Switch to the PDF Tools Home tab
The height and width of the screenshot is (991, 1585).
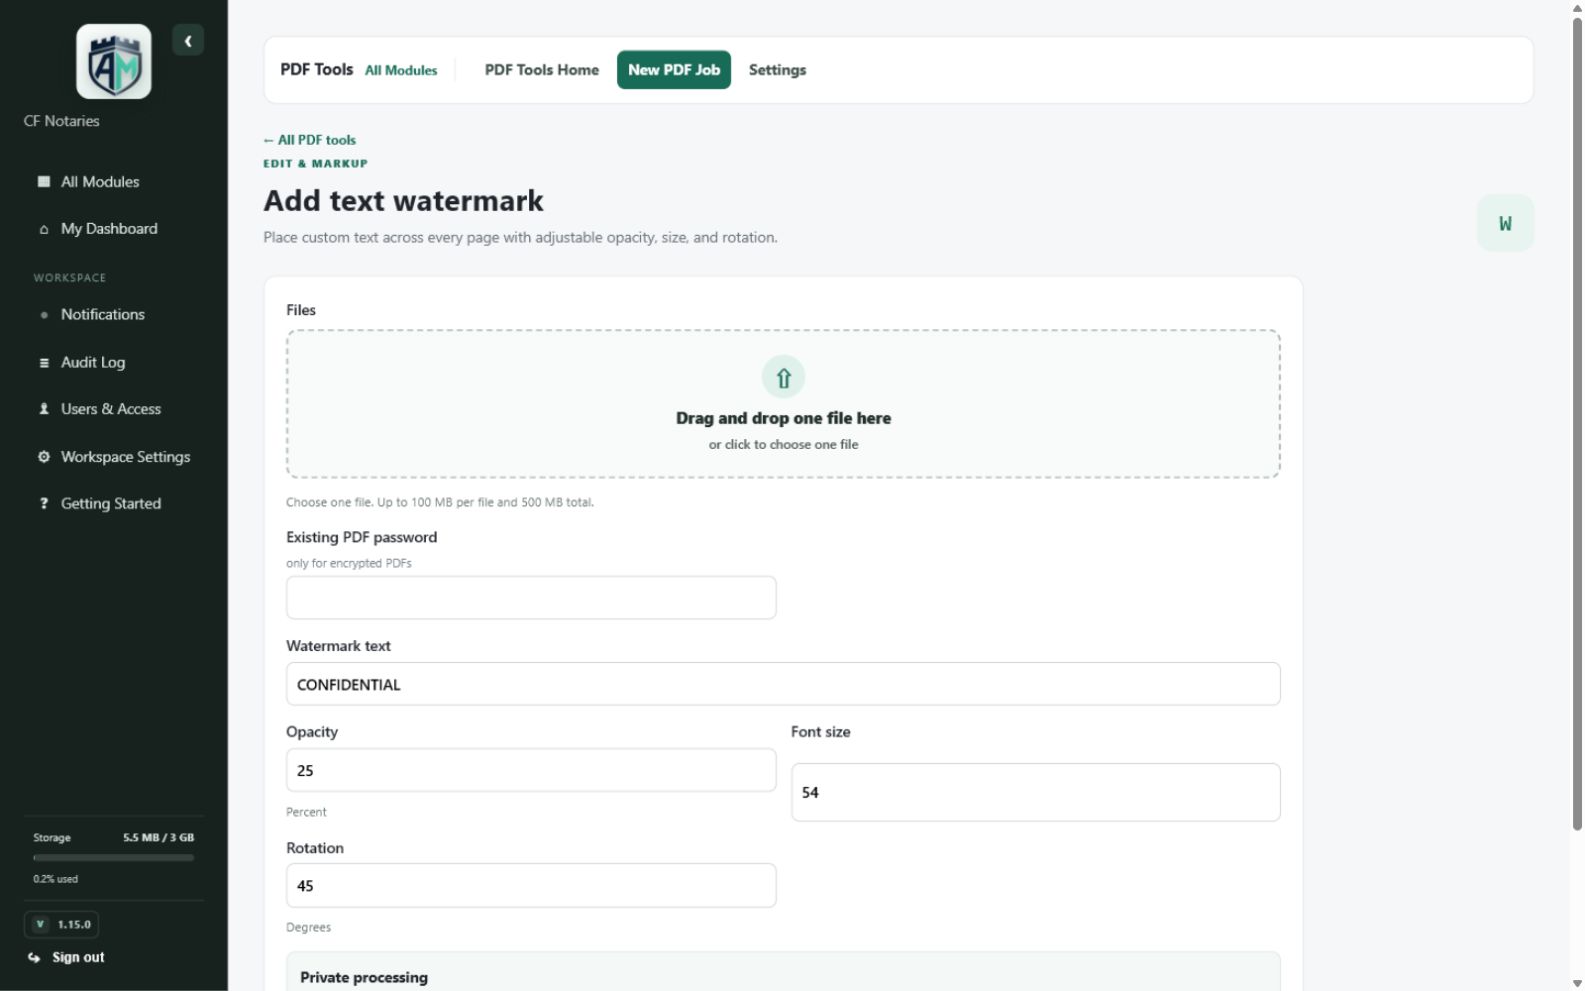click(x=542, y=70)
